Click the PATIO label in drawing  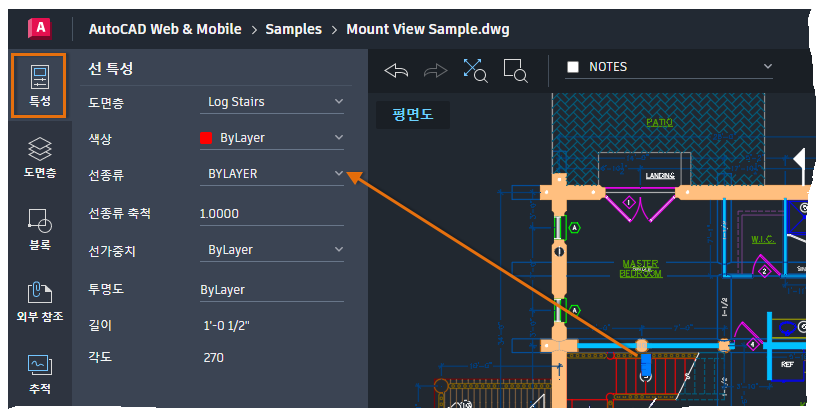[x=659, y=122]
